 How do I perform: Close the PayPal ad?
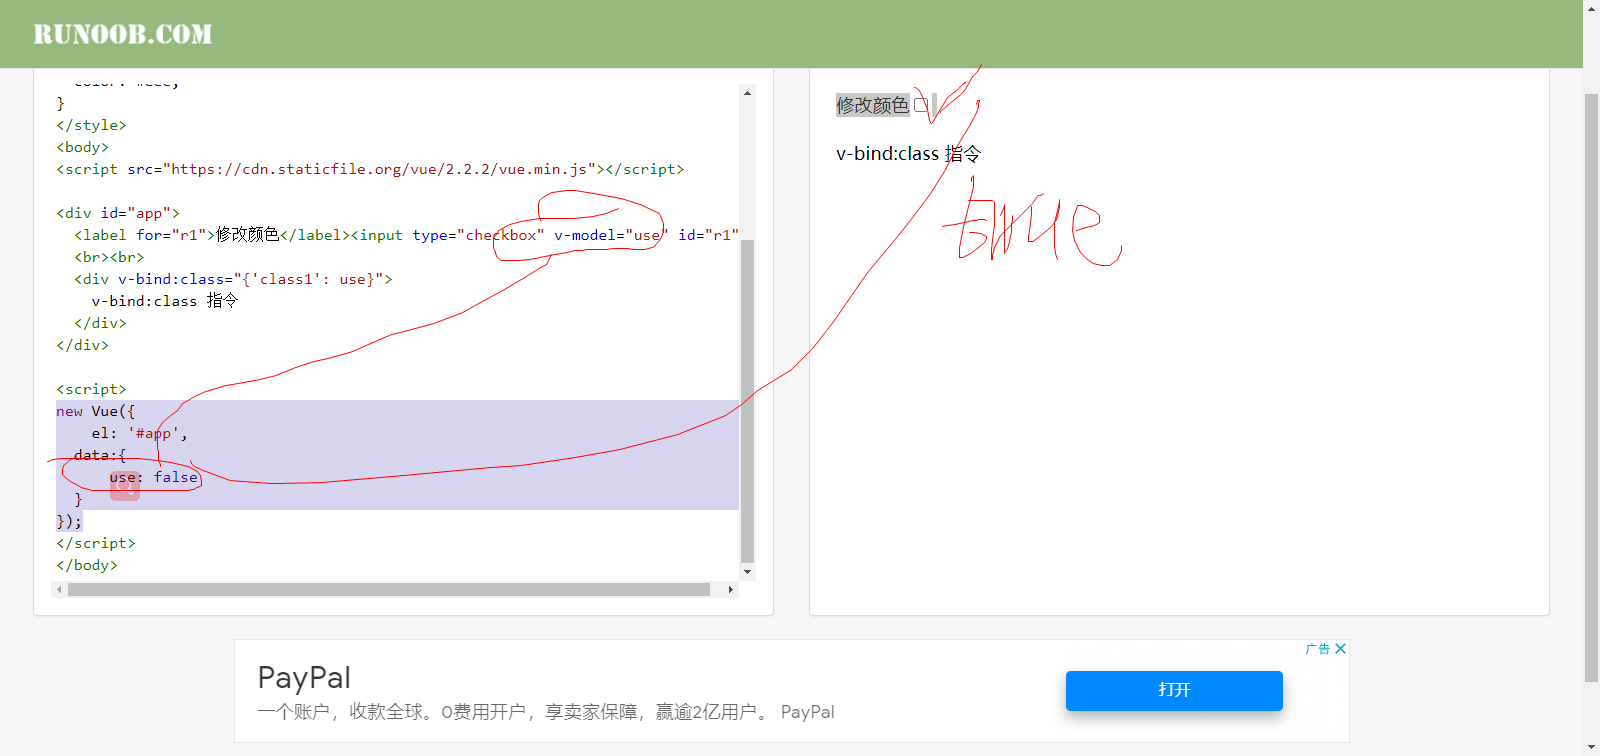point(1341,649)
